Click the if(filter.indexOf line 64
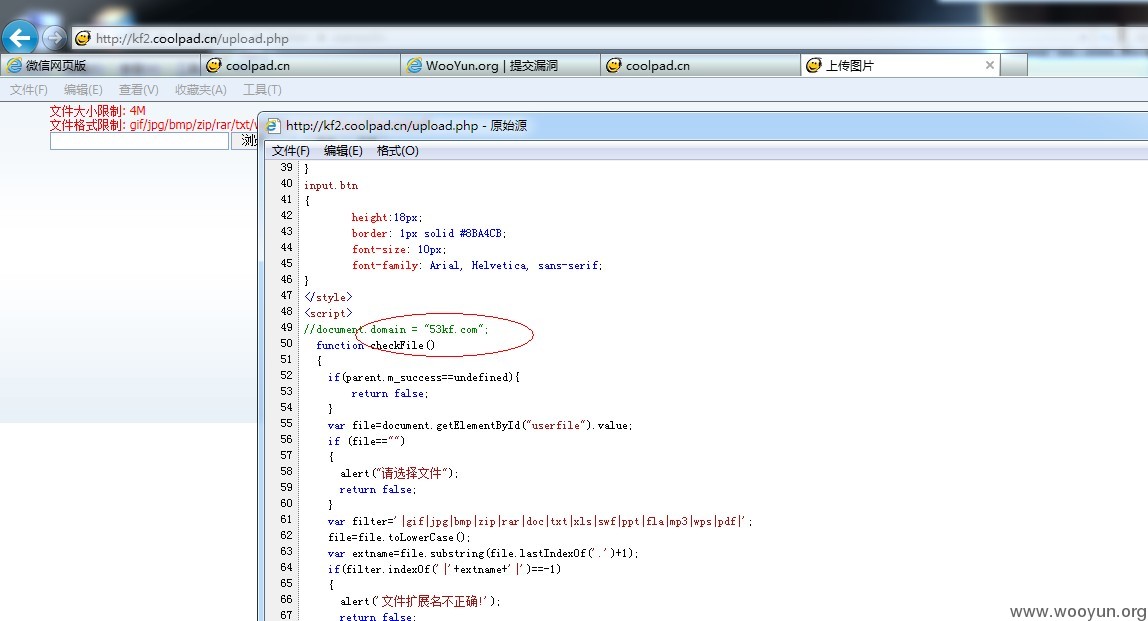Image resolution: width=1148 pixels, height=621 pixels. (x=444, y=569)
